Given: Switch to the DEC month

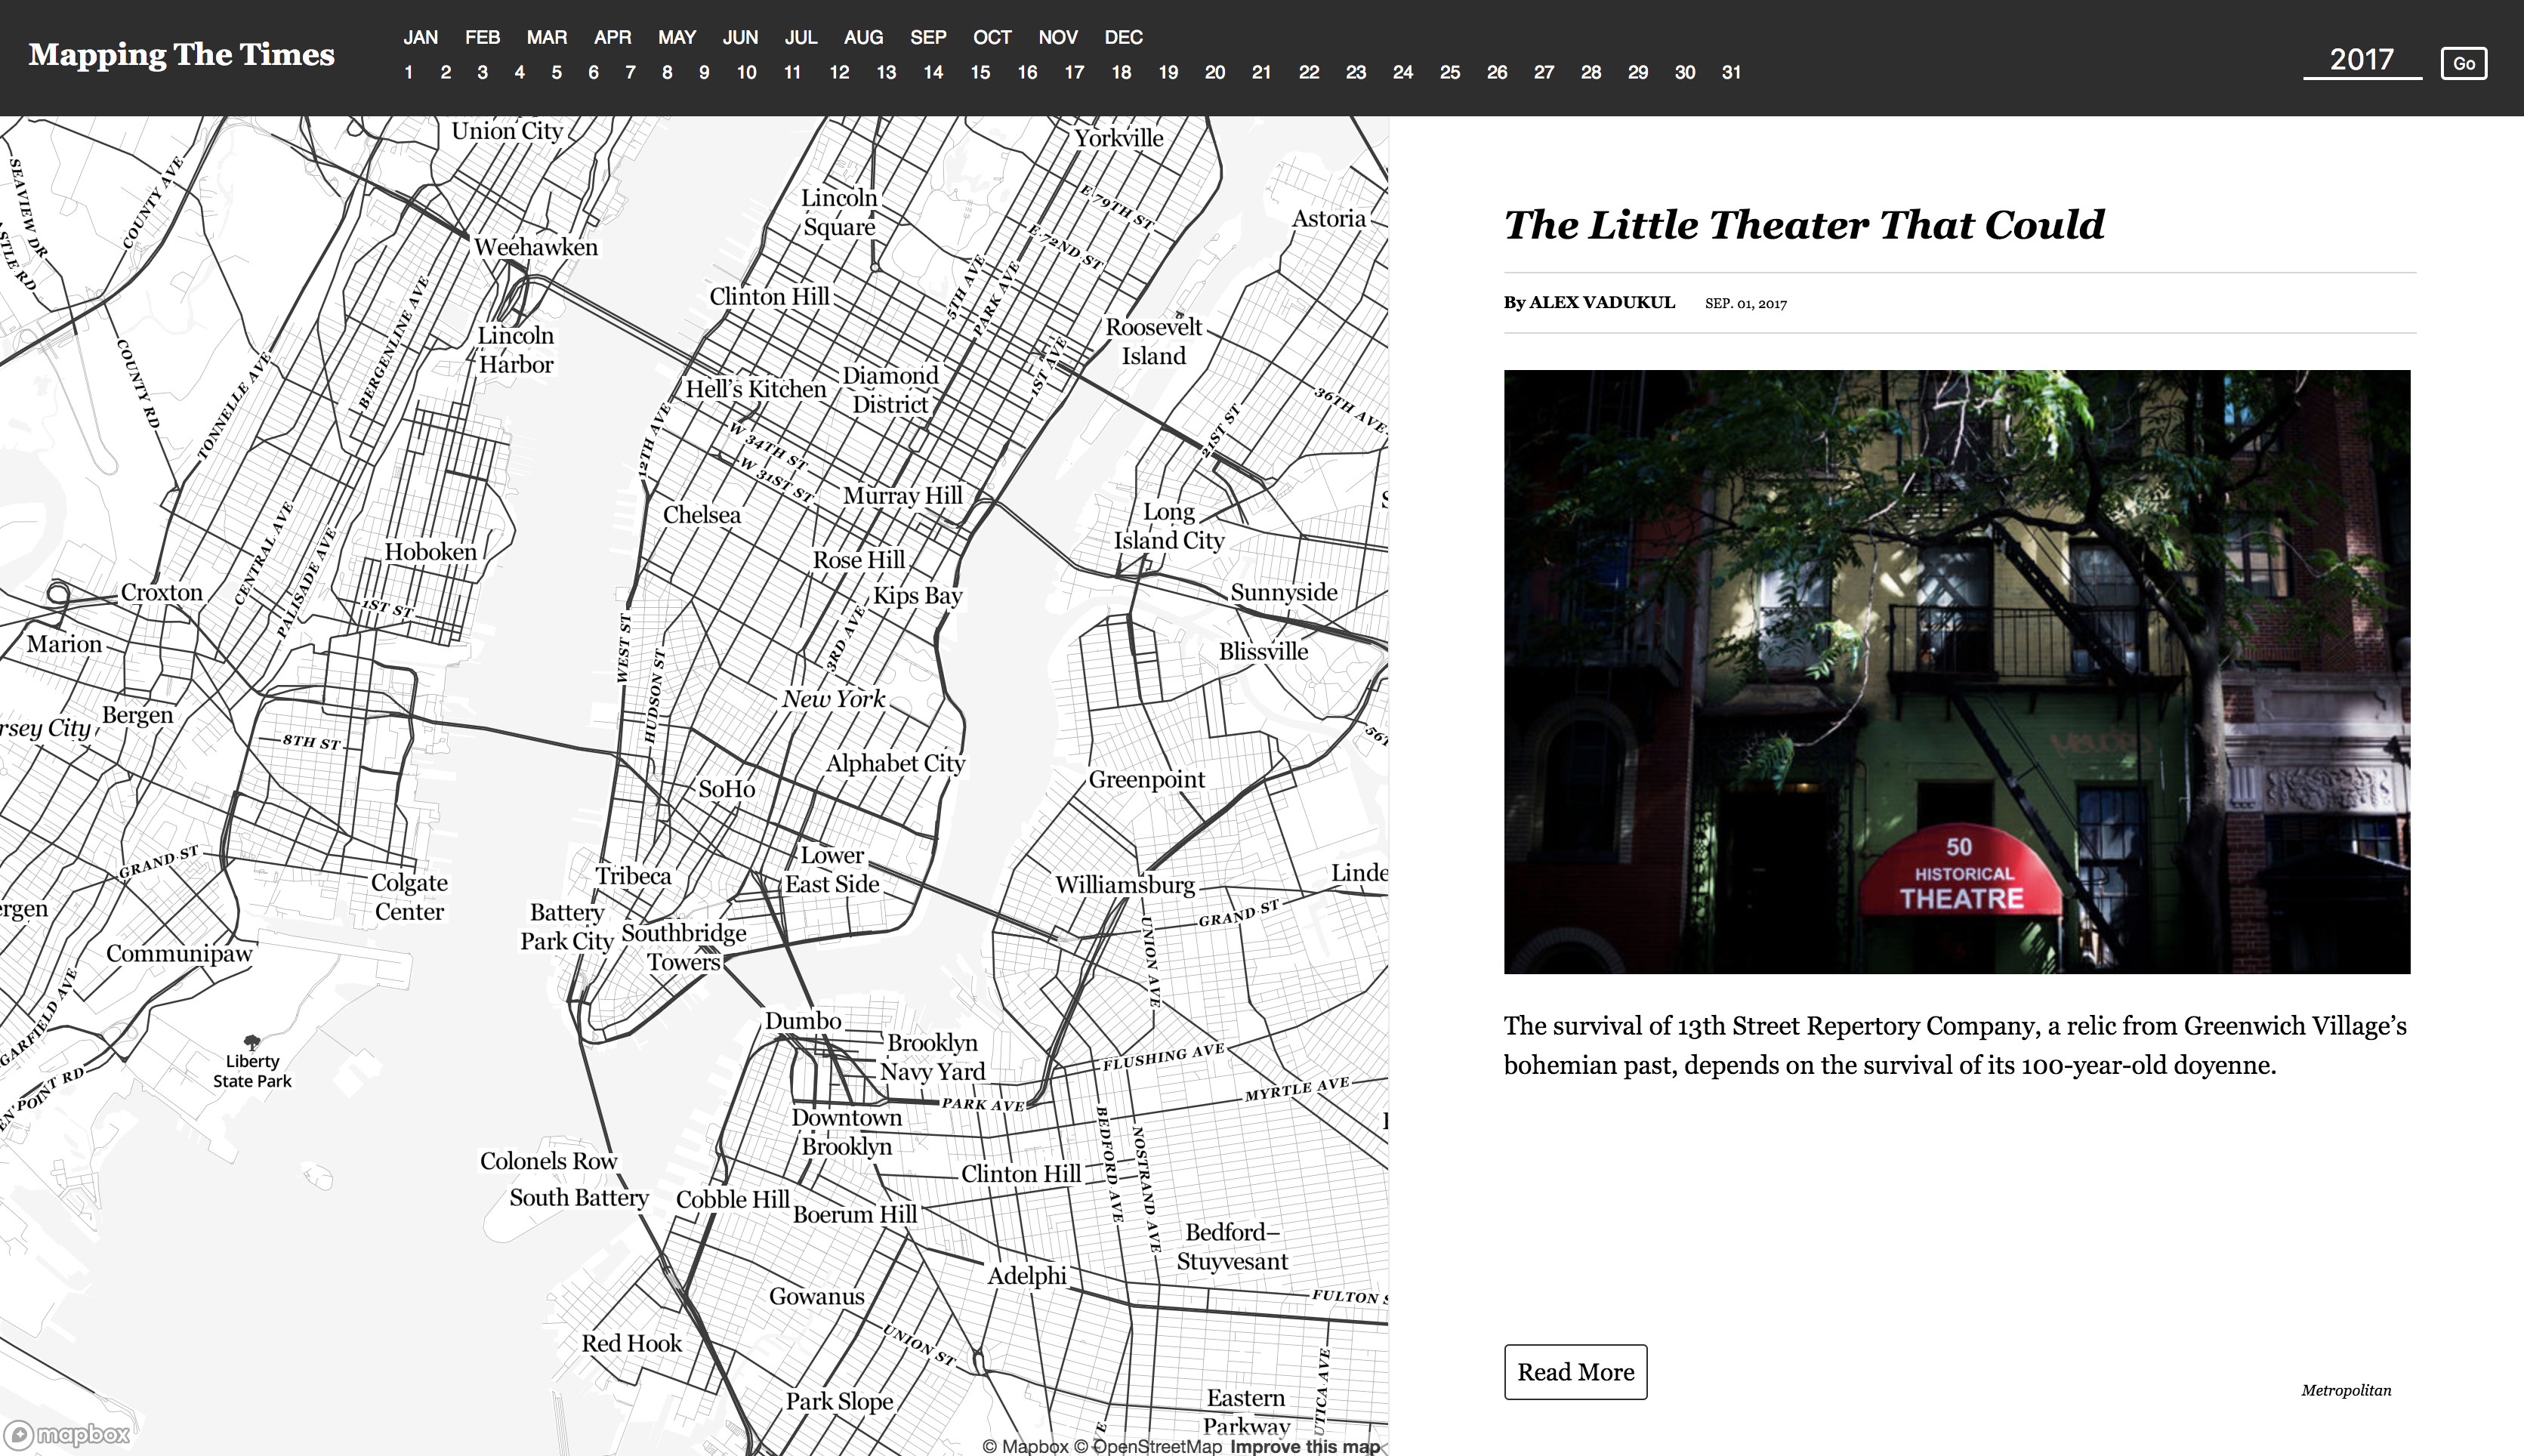Looking at the screenshot, I should pyautogui.click(x=1122, y=37).
